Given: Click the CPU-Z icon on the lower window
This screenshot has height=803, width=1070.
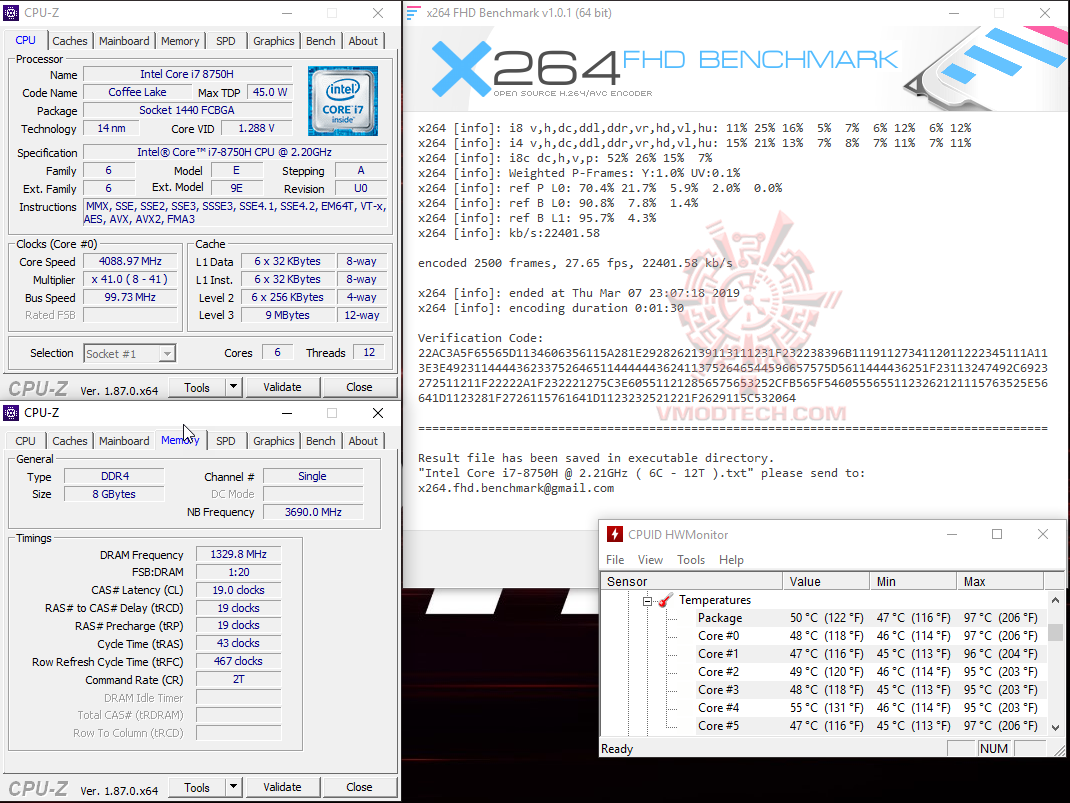Looking at the screenshot, I should pyautogui.click(x=11, y=412).
